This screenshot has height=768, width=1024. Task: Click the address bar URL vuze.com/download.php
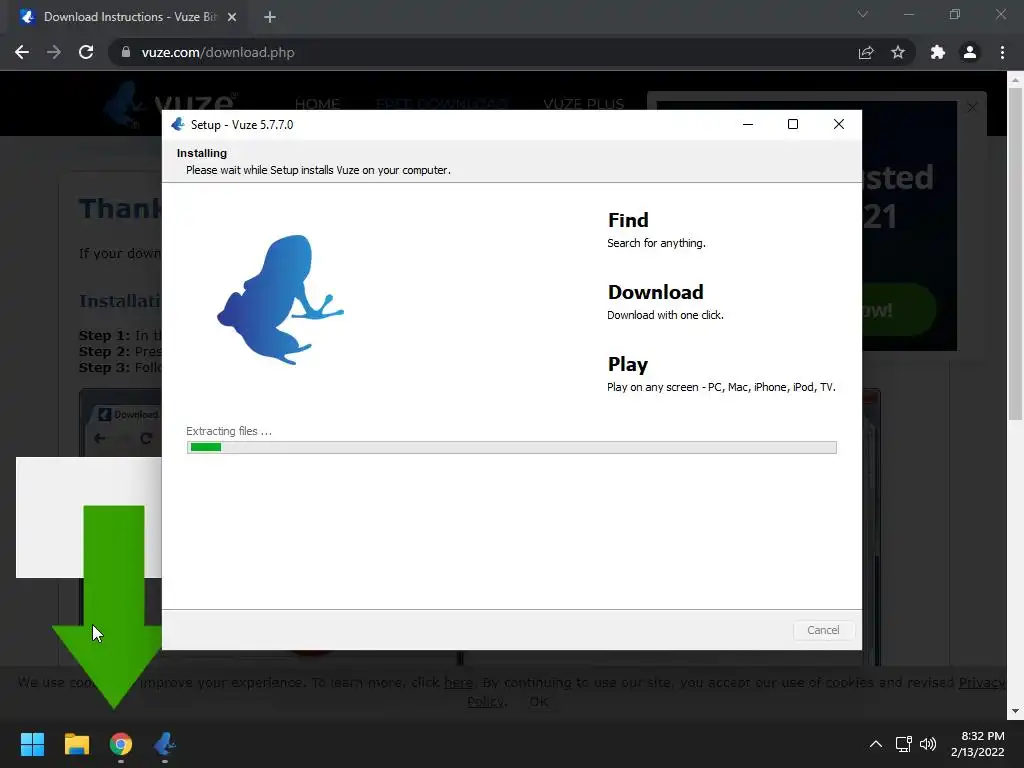(x=218, y=52)
